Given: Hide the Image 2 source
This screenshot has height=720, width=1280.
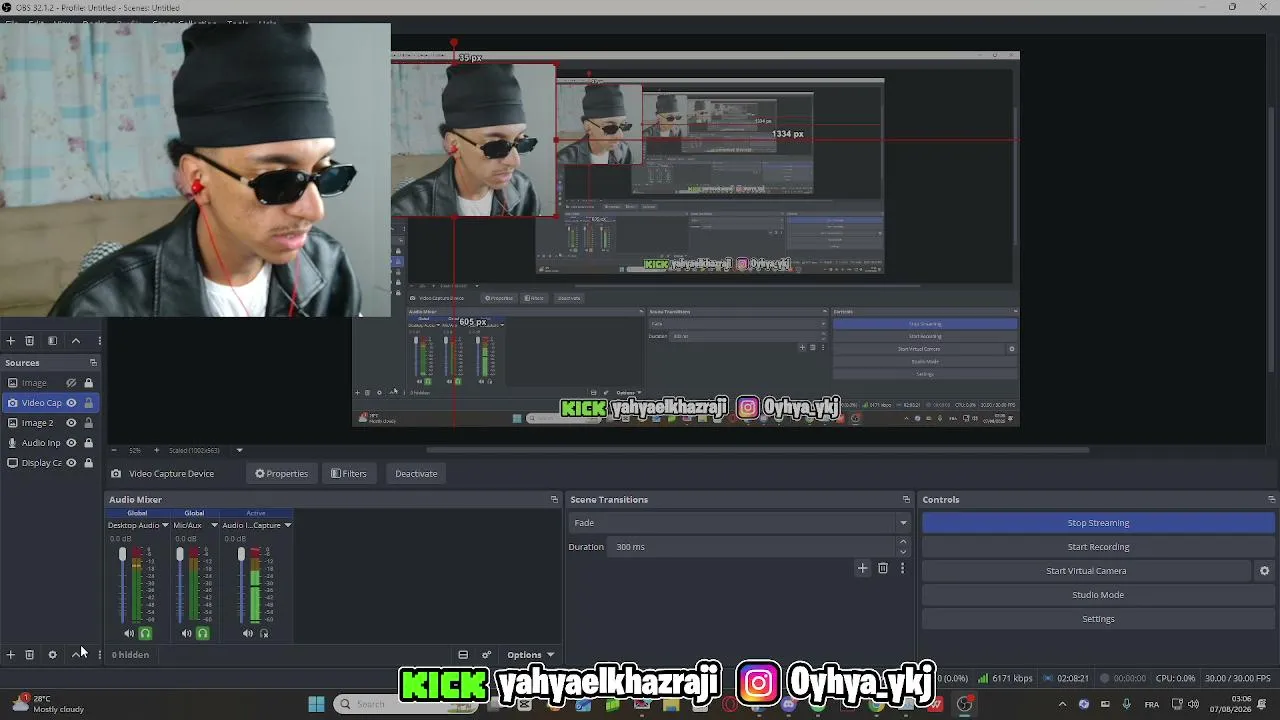Looking at the screenshot, I should pyautogui.click(x=71, y=423).
